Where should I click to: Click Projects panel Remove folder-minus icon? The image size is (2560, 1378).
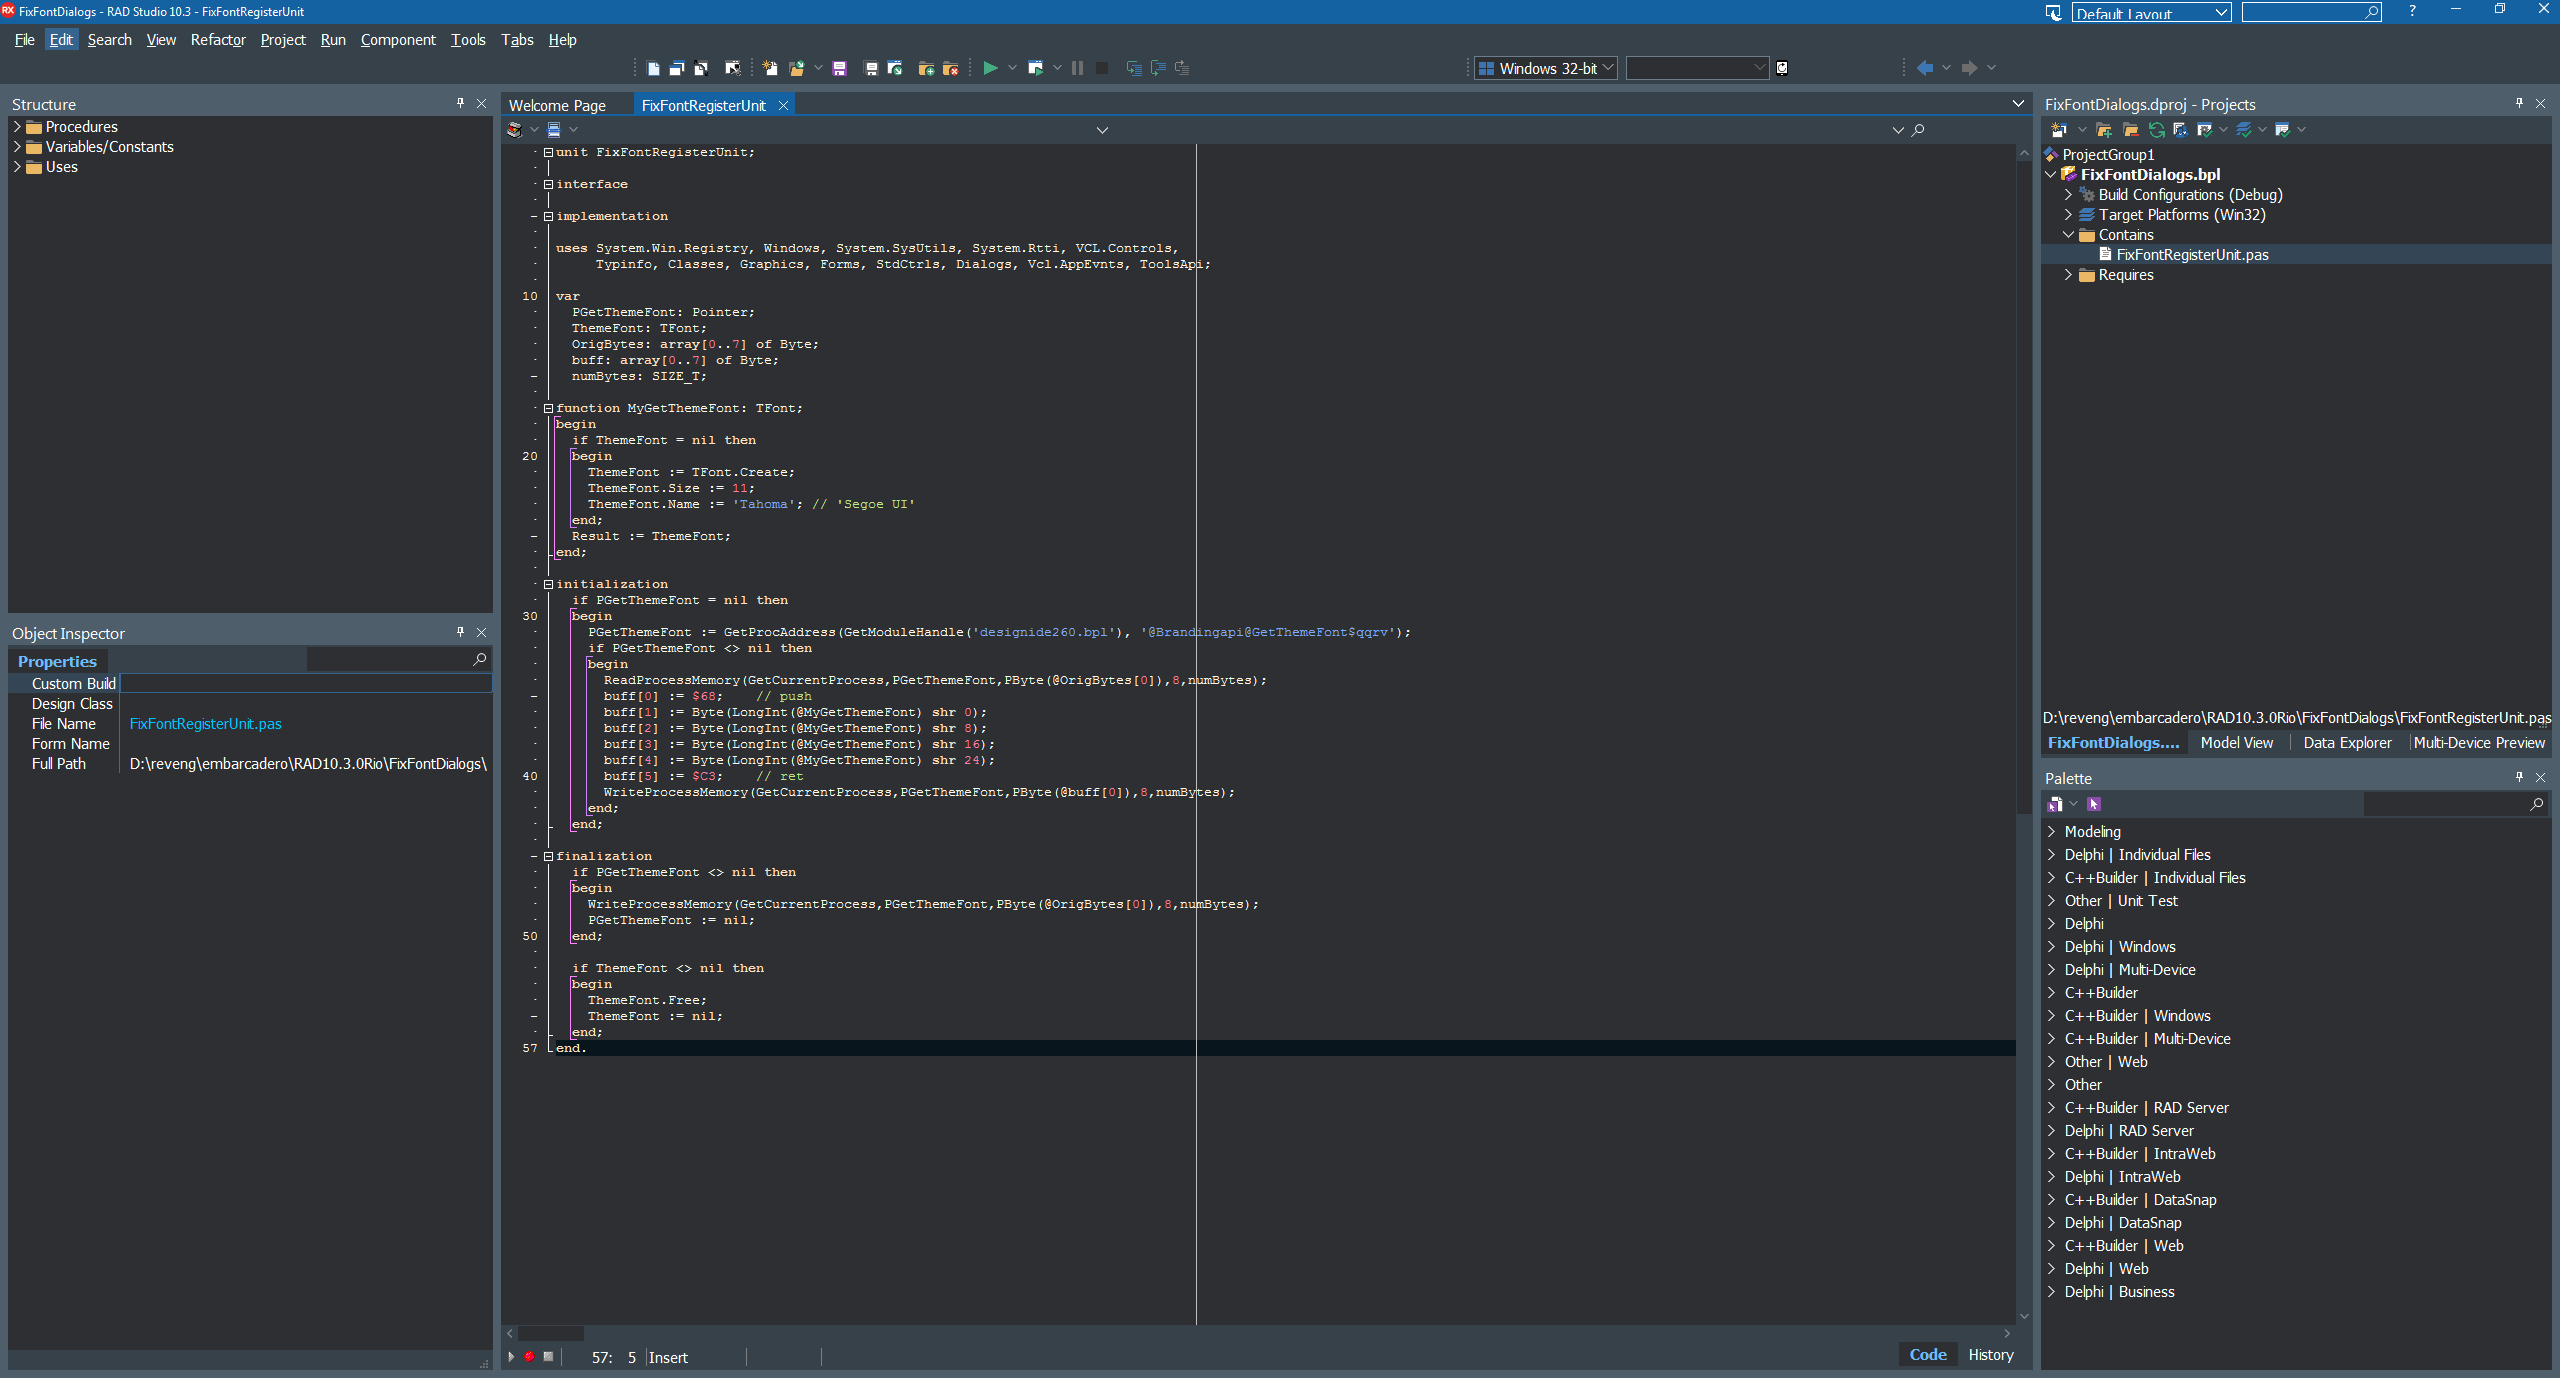(x=2130, y=130)
